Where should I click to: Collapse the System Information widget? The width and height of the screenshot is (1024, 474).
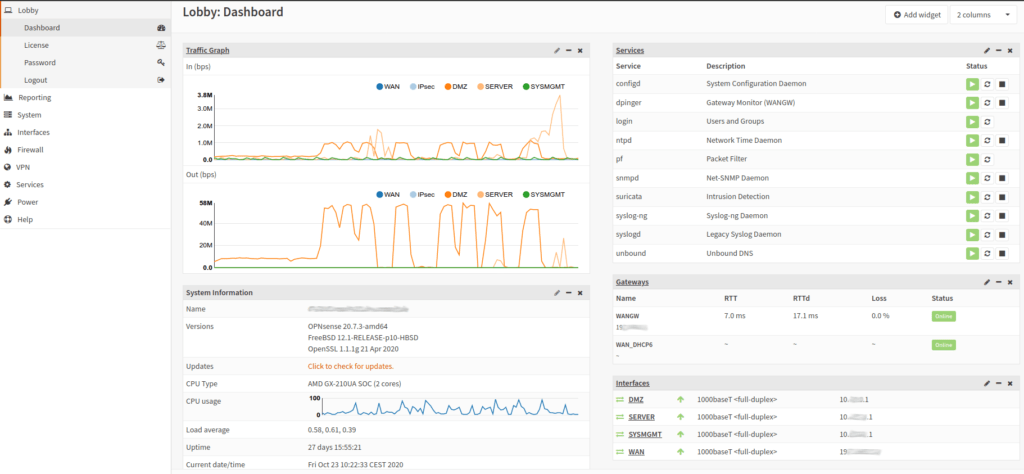click(569, 293)
